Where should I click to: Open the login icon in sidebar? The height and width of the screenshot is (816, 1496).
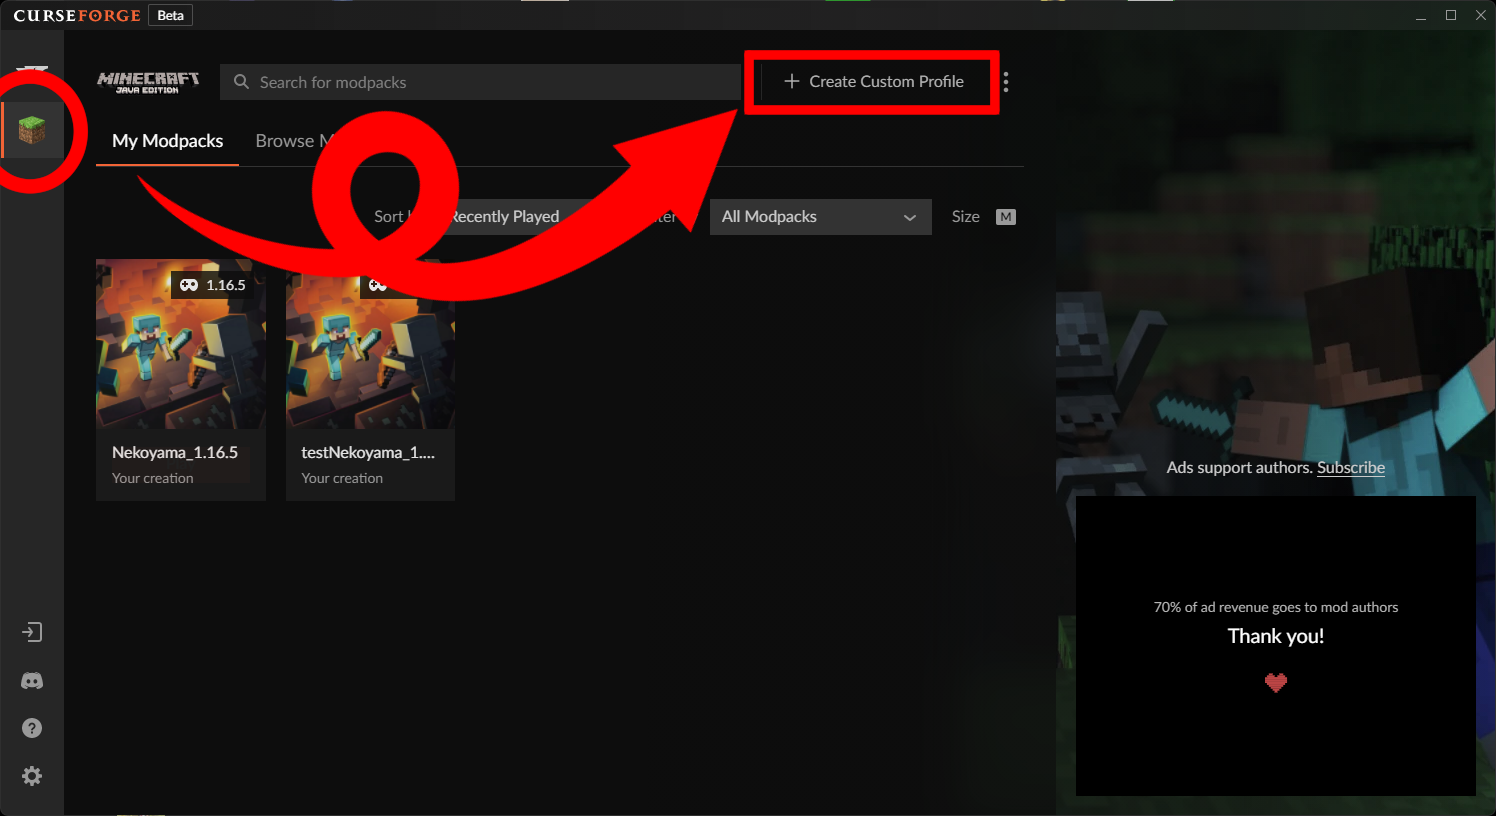pyautogui.click(x=32, y=632)
